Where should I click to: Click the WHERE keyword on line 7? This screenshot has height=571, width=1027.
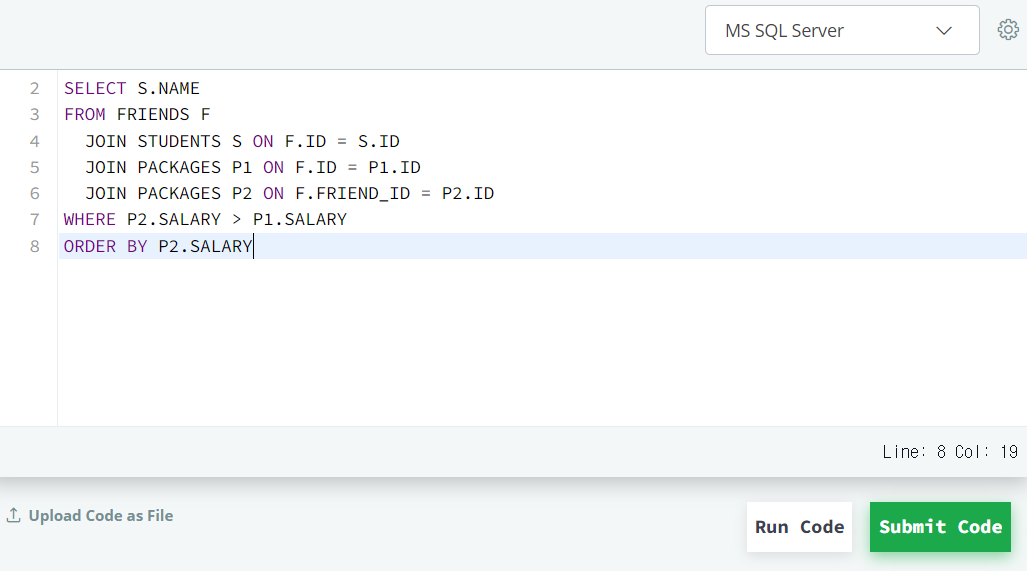click(90, 219)
